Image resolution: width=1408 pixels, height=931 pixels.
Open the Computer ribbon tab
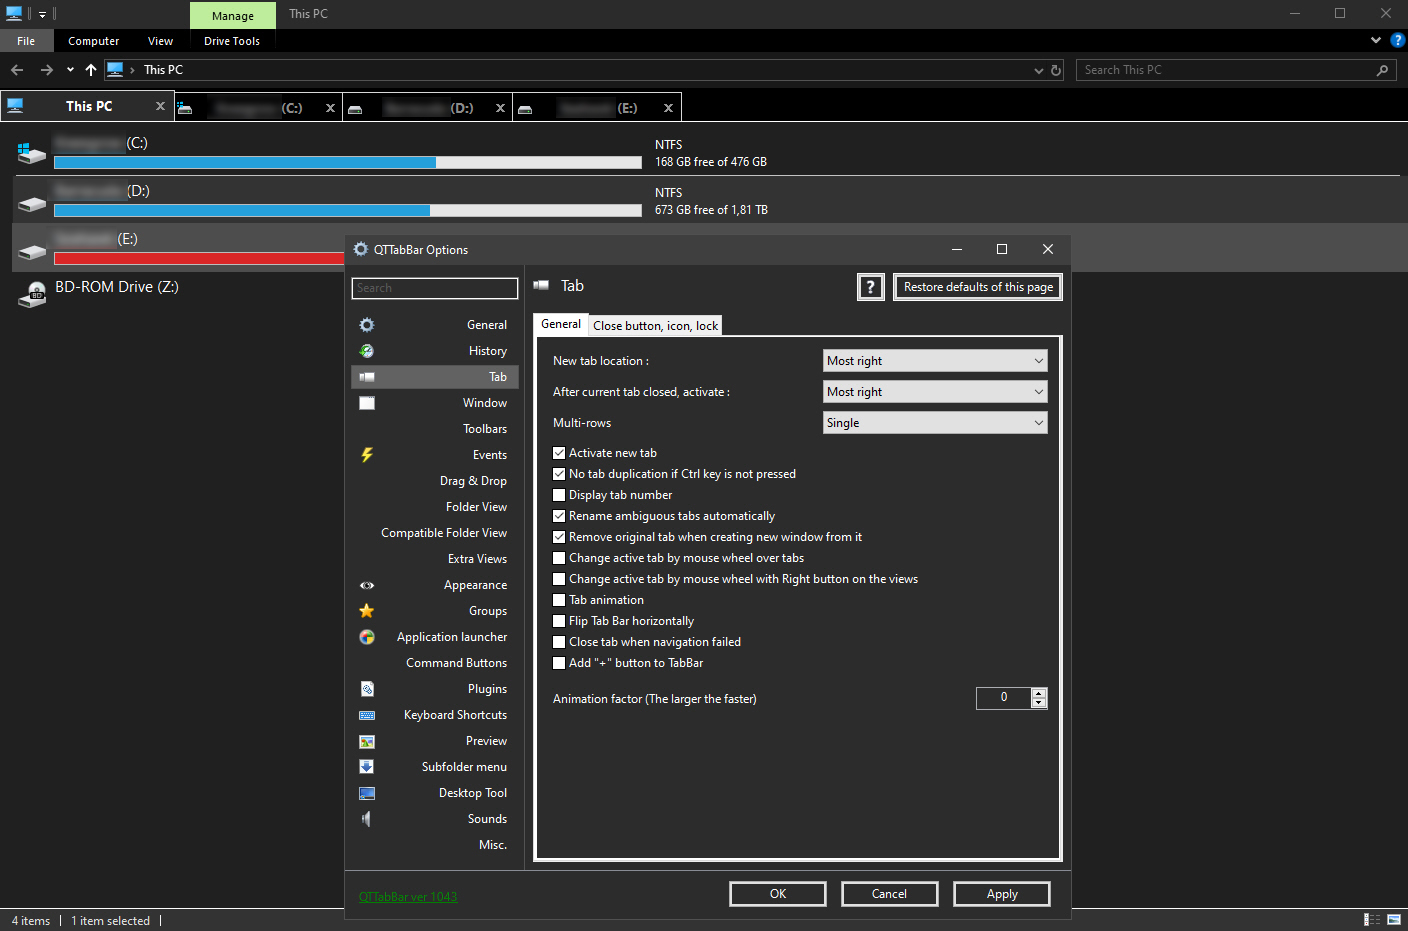(94, 41)
